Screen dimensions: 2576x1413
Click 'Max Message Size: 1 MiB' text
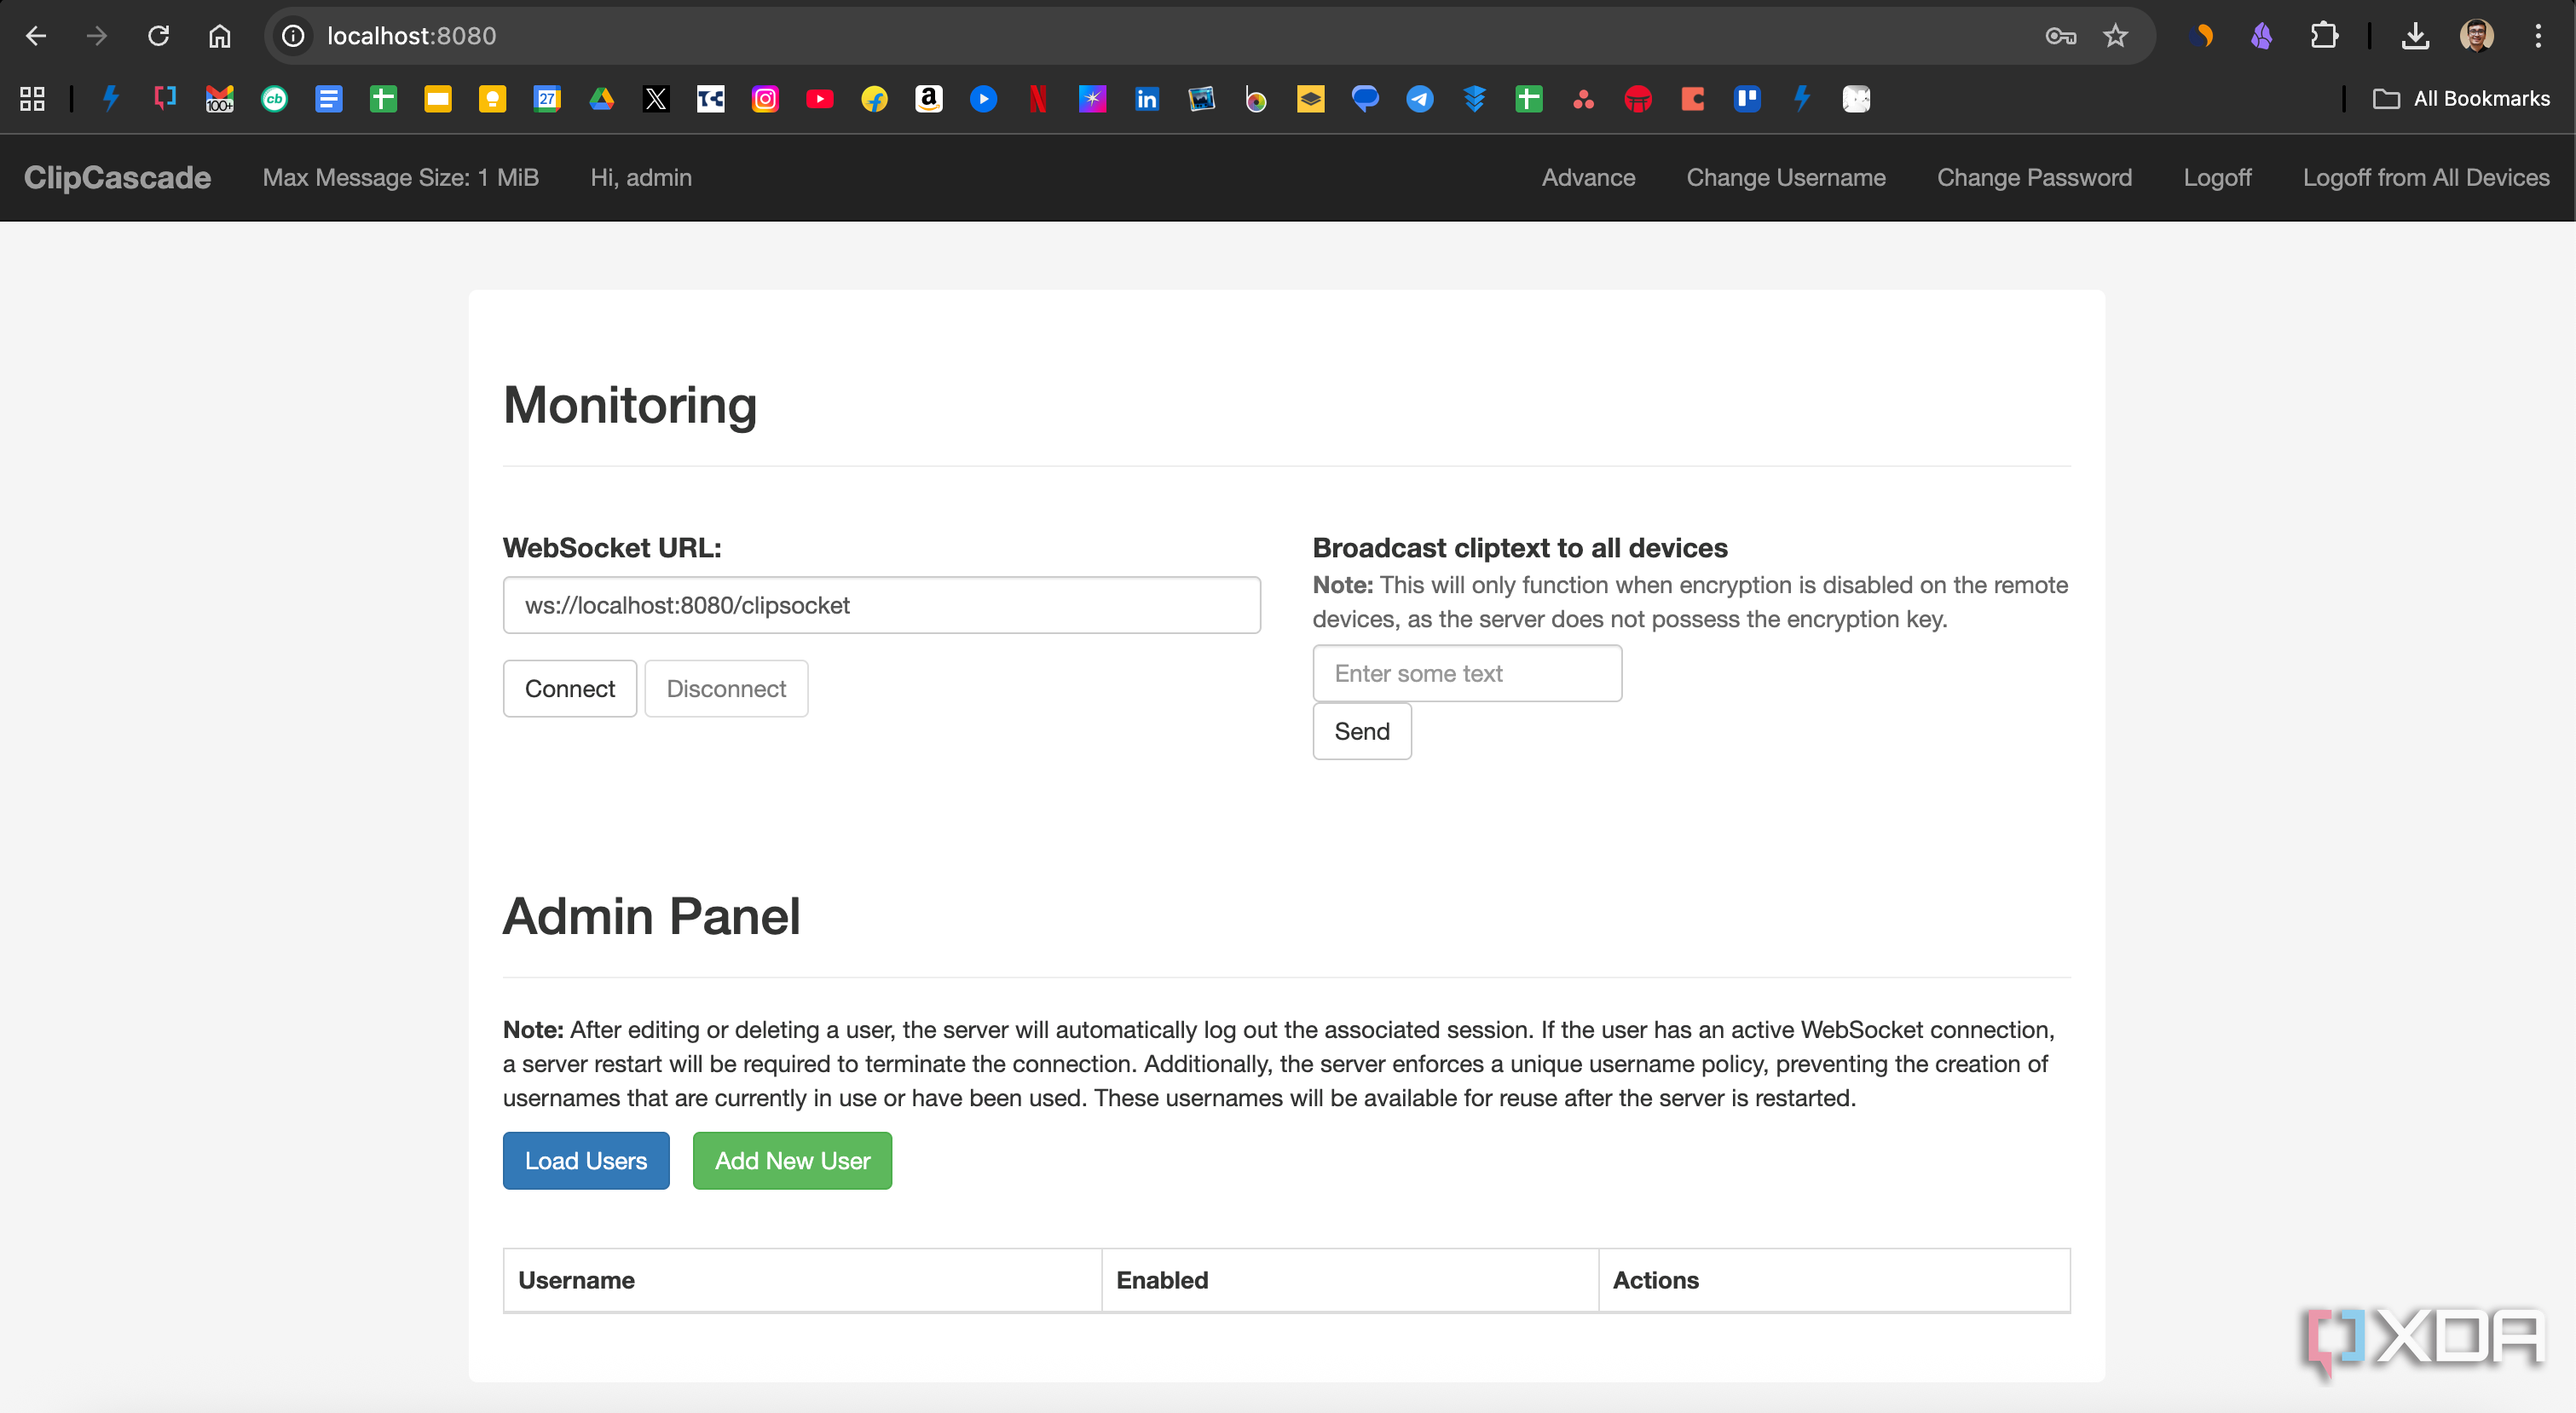tap(401, 177)
